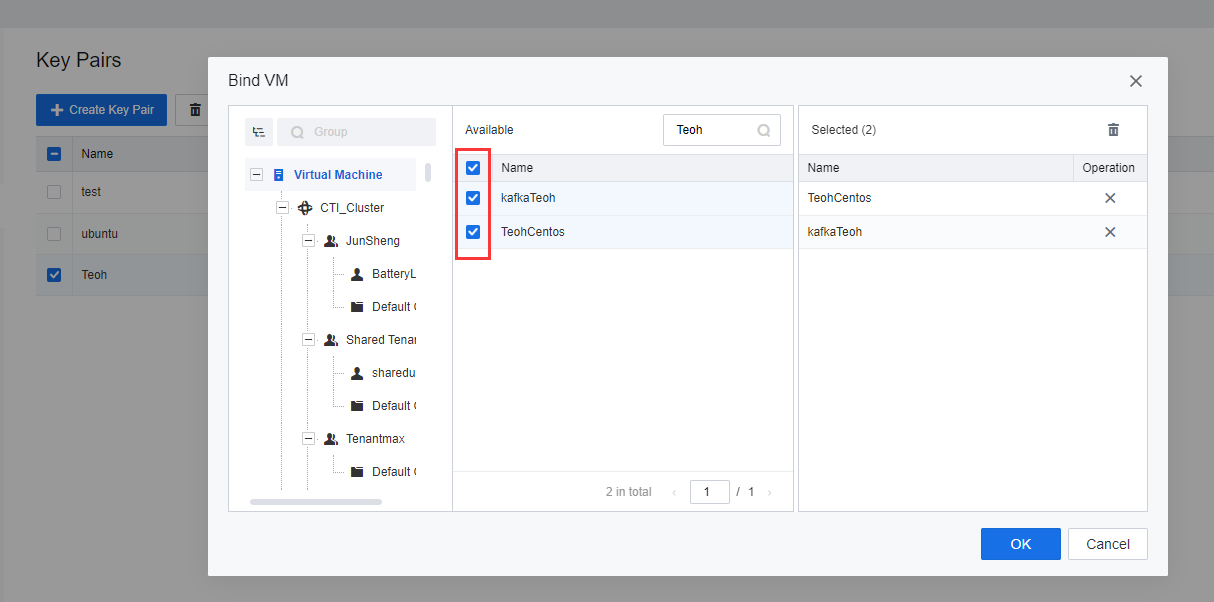1214x602 pixels.
Task: Click the next page arrow
Action: [x=769, y=492]
